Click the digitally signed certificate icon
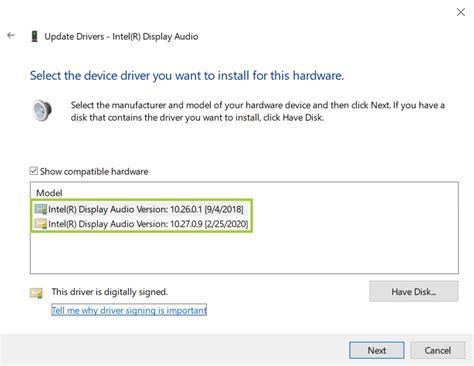 tap(36, 293)
